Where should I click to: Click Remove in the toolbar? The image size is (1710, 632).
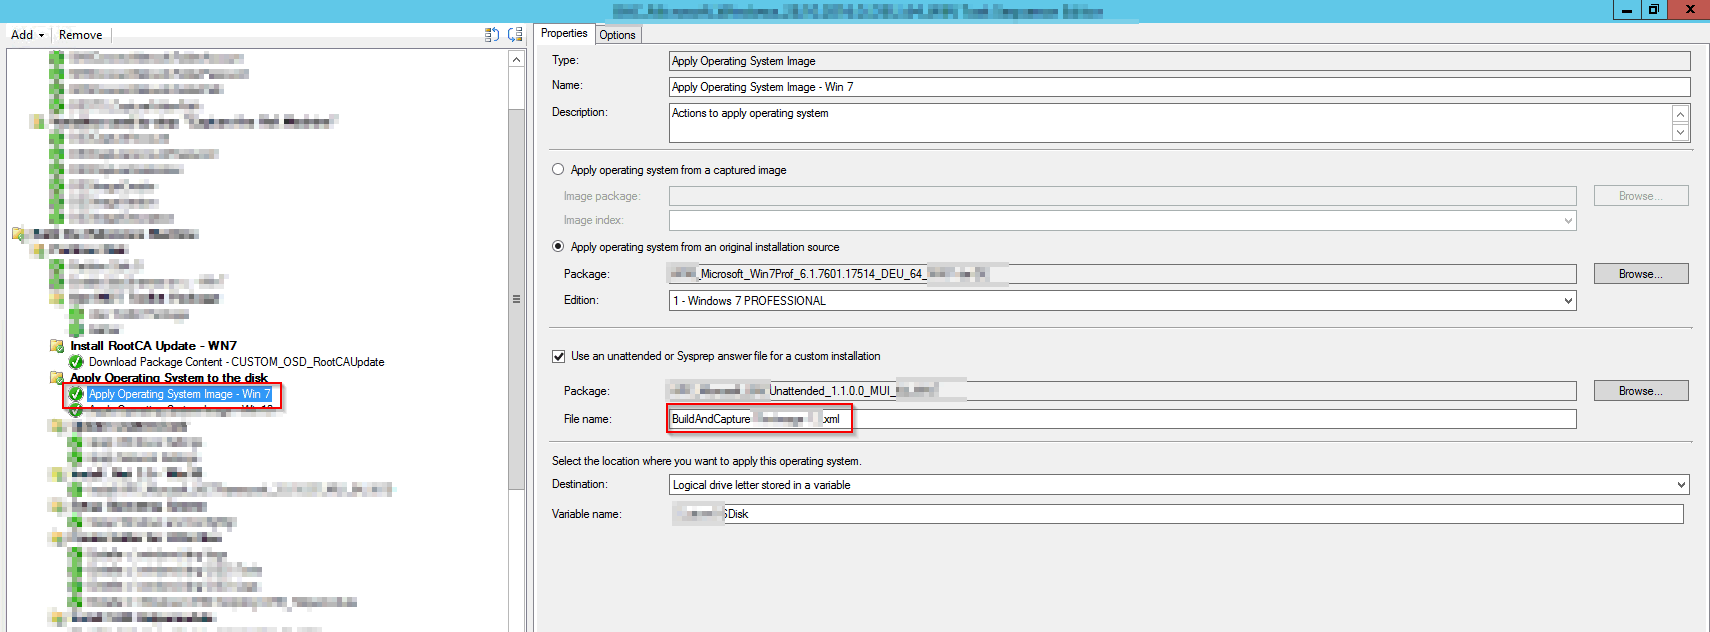(x=80, y=34)
